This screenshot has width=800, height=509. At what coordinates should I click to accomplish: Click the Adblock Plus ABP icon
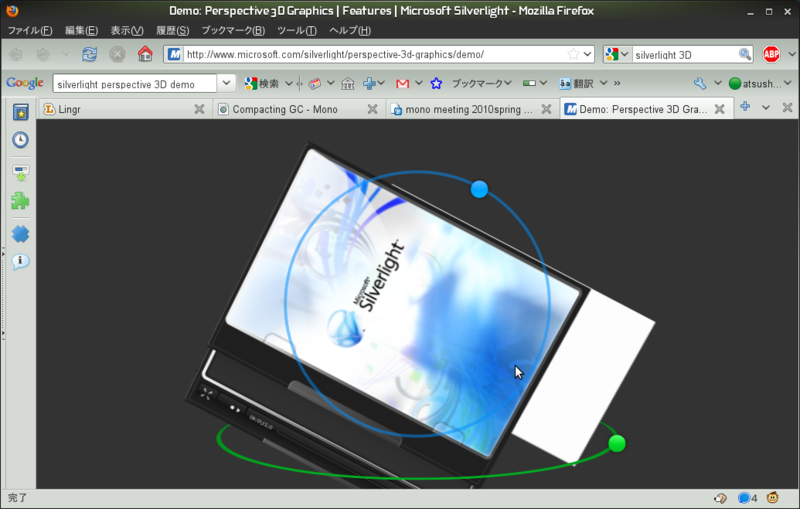771,54
